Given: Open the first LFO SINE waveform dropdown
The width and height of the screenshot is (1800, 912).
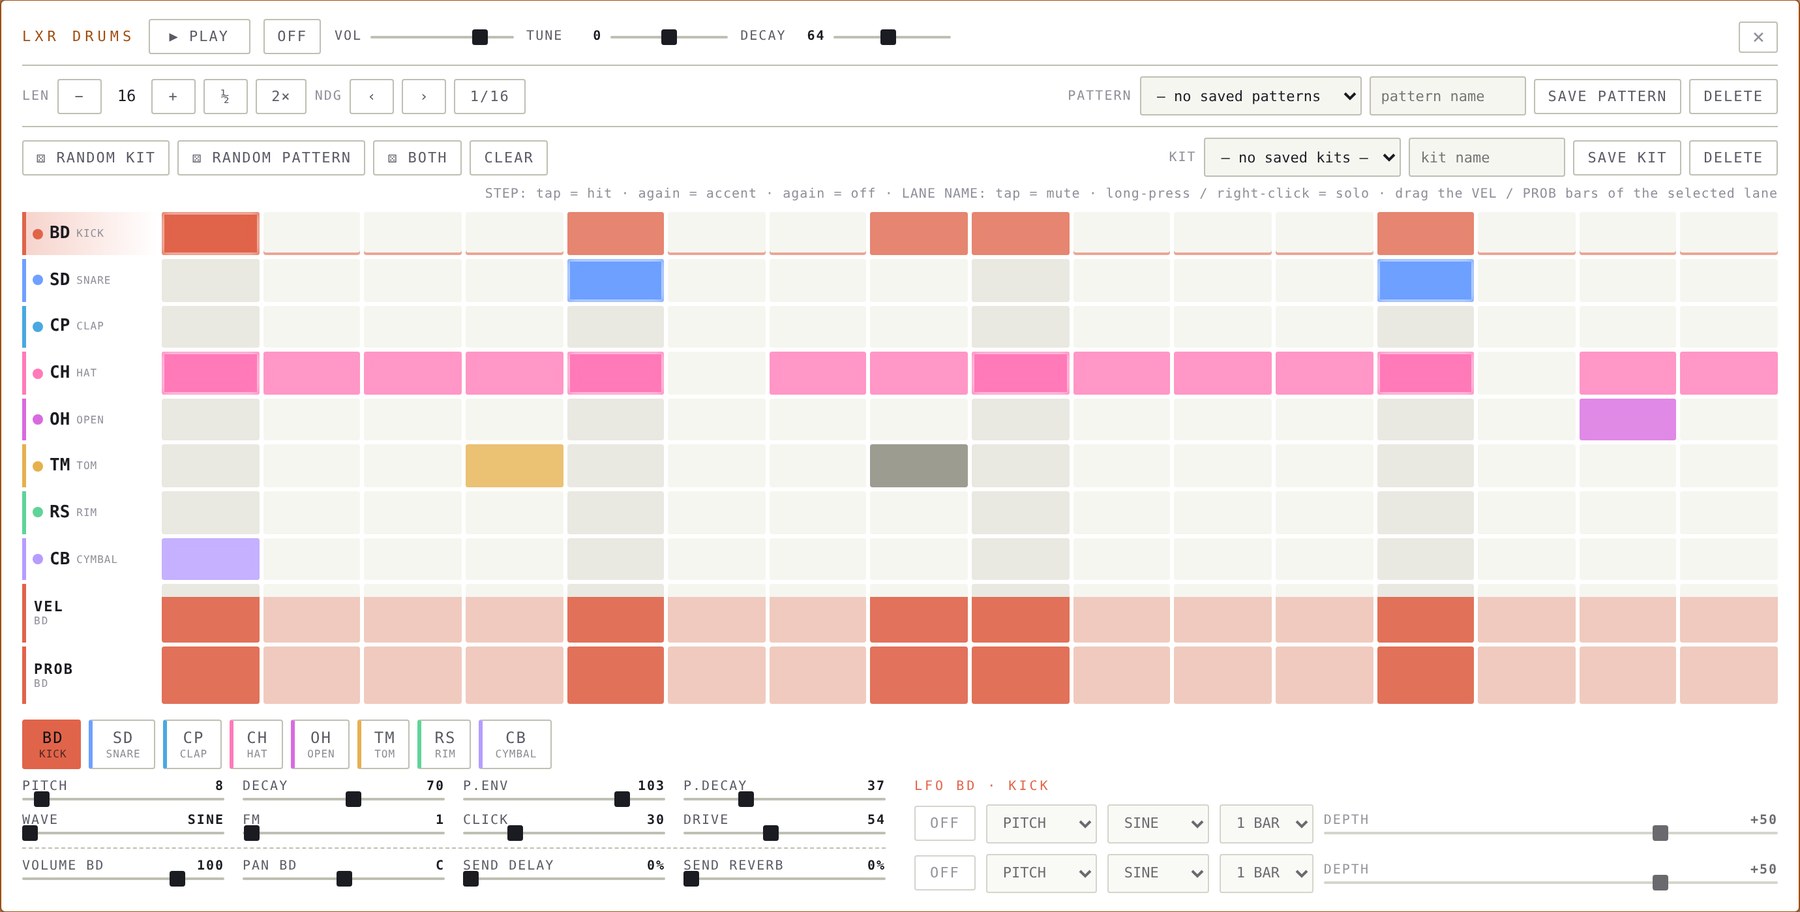Looking at the screenshot, I should click(x=1158, y=823).
